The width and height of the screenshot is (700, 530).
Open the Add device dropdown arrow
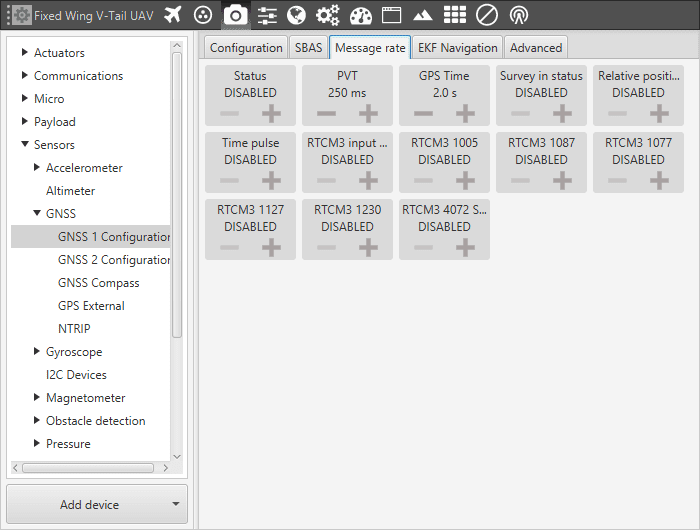176,504
